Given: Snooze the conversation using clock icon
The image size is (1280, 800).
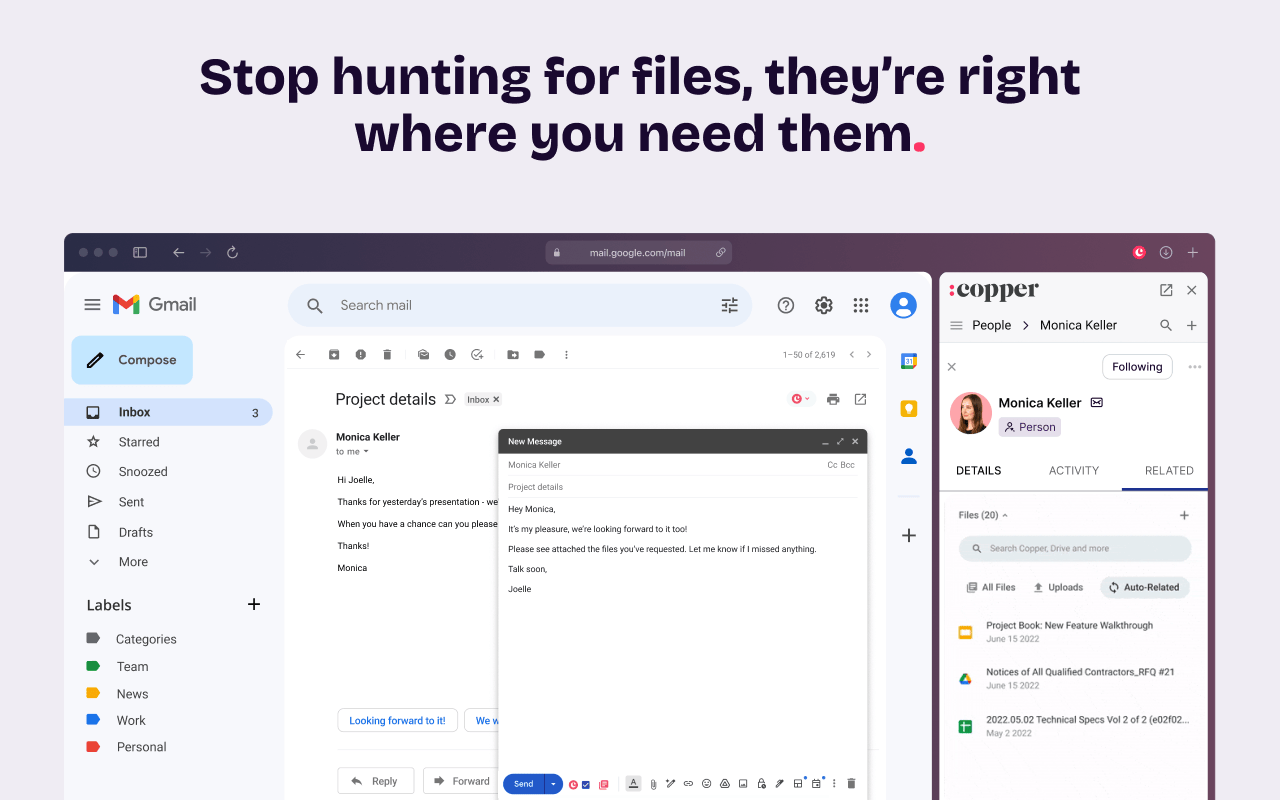Looking at the screenshot, I should 450,354.
